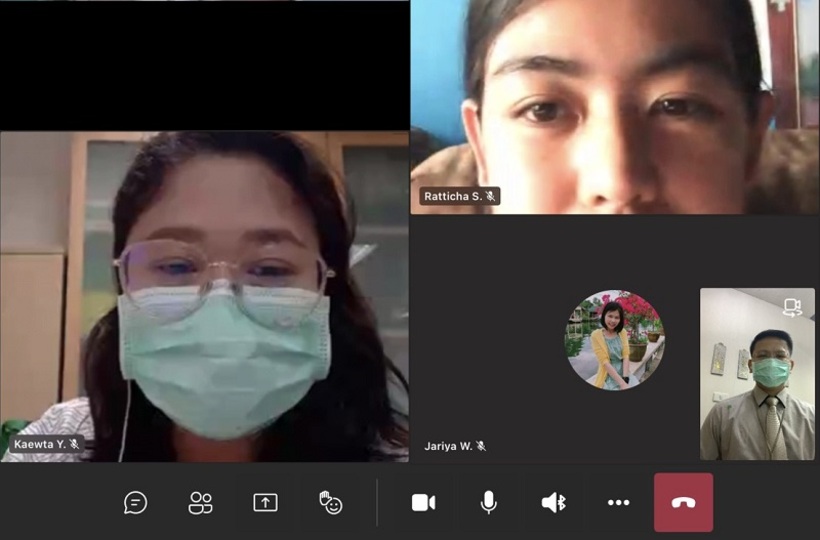Click muted mic icon beside Ratticha S.
820x540 pixels.
pyautogui.click(x=490, y=196)
